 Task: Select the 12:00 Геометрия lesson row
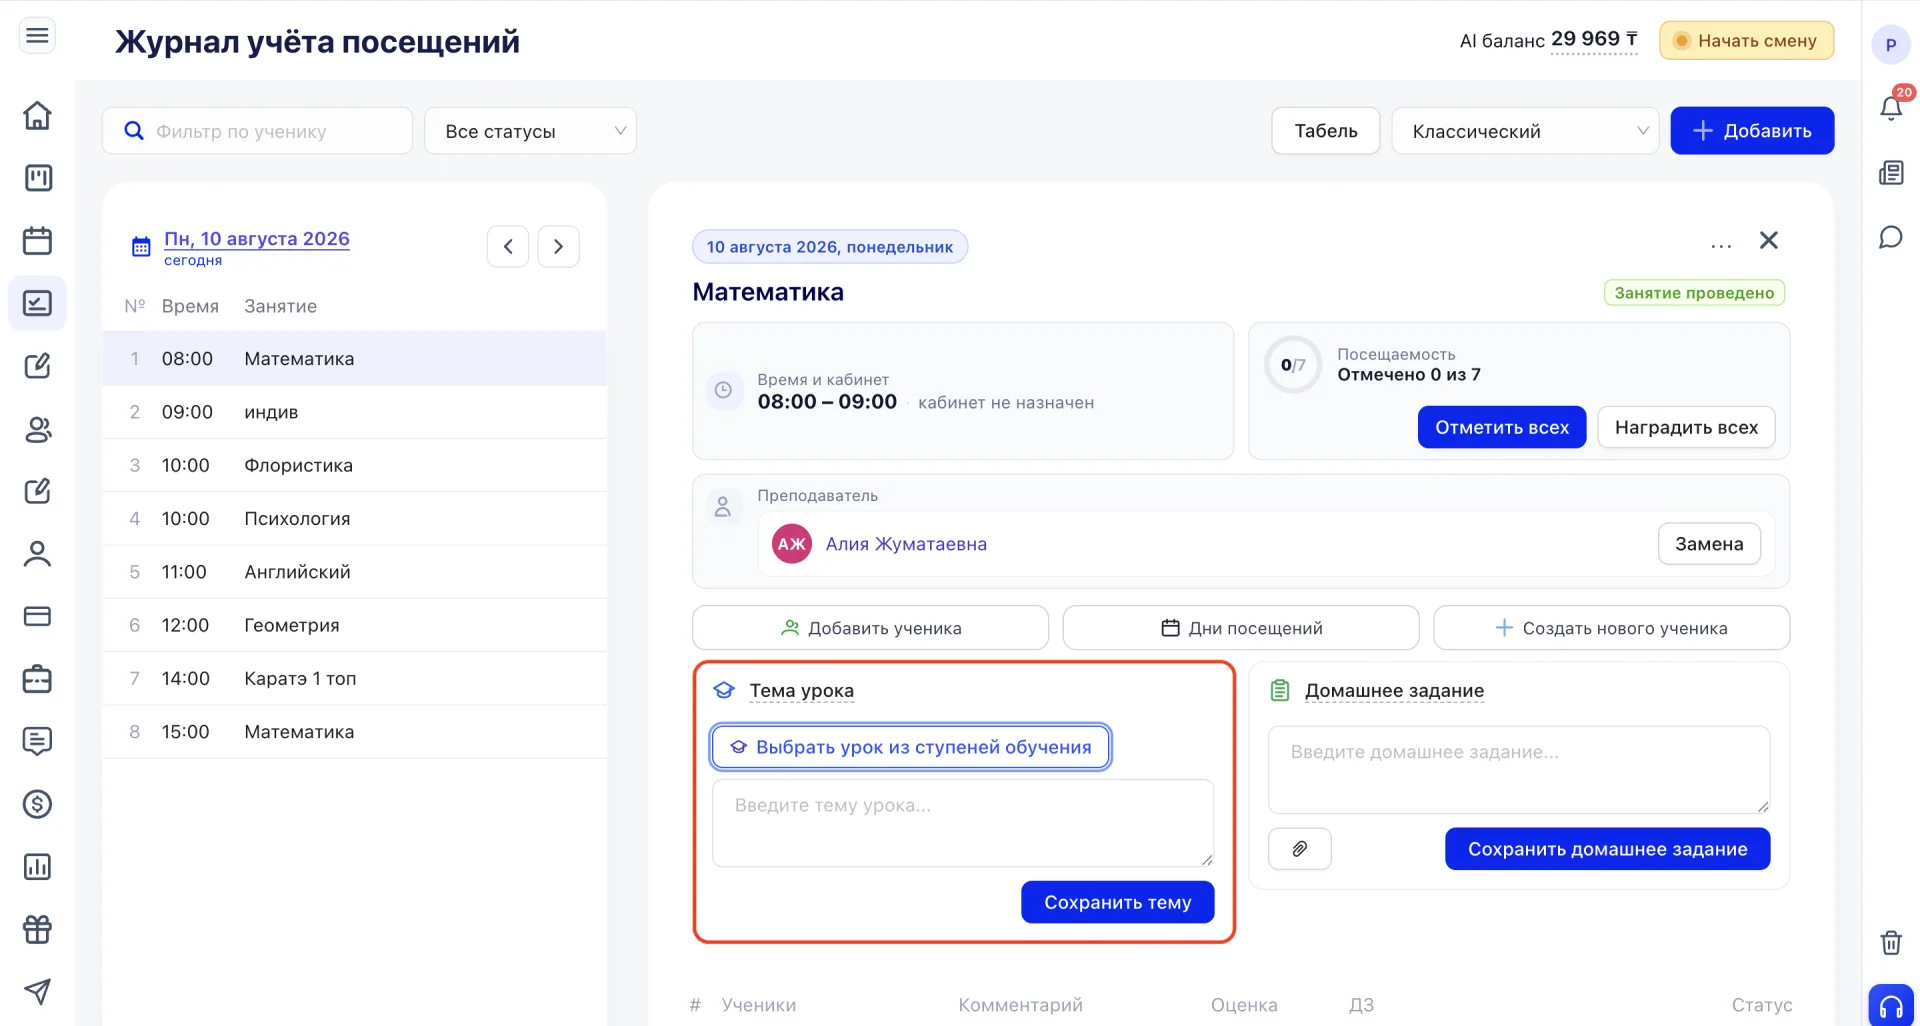point(354,625)
